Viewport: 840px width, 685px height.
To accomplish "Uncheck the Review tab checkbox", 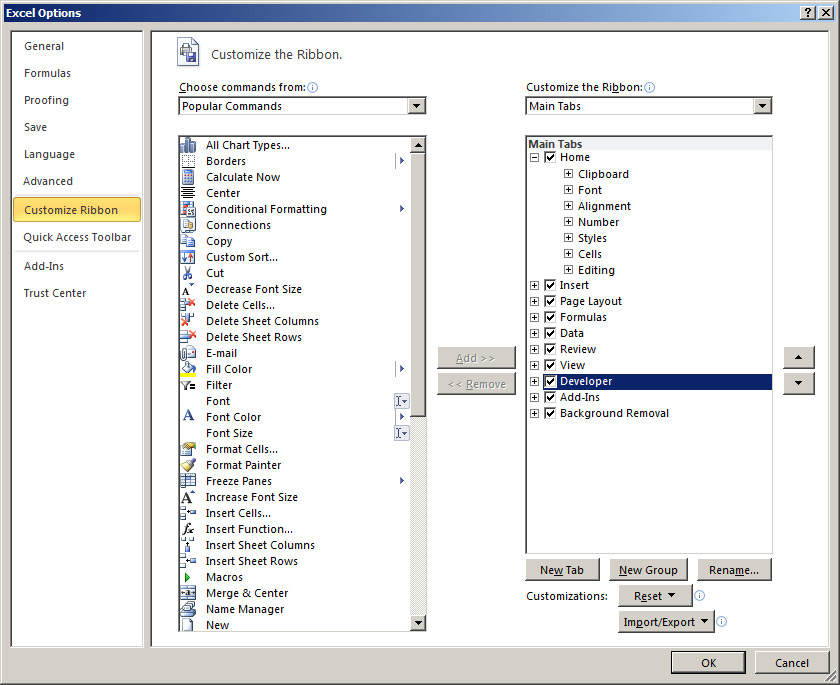I will 550,349.
